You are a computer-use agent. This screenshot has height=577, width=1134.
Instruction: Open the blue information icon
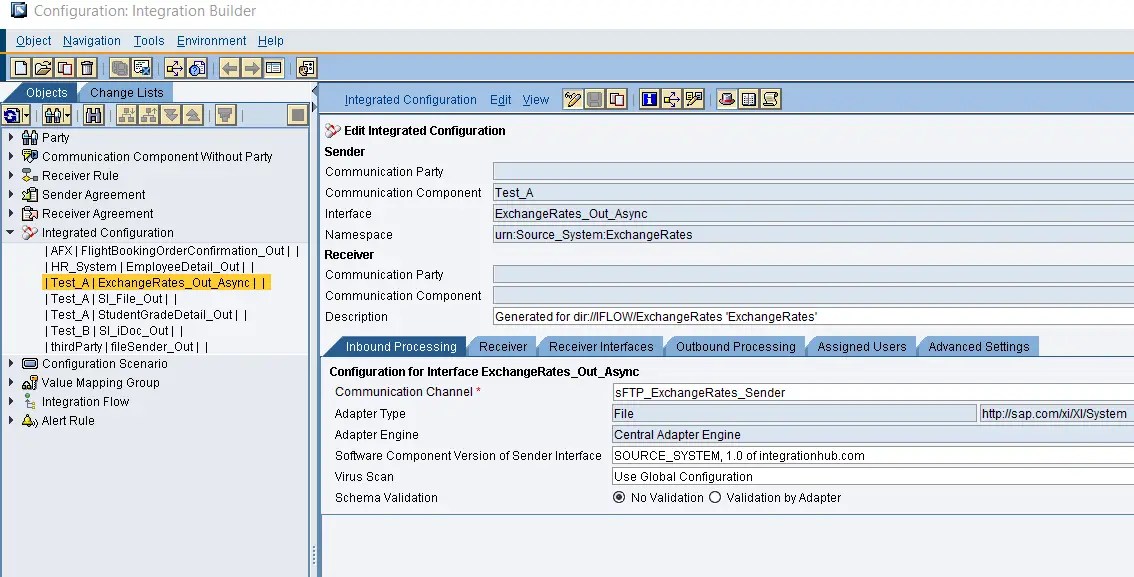pos(649,99)
